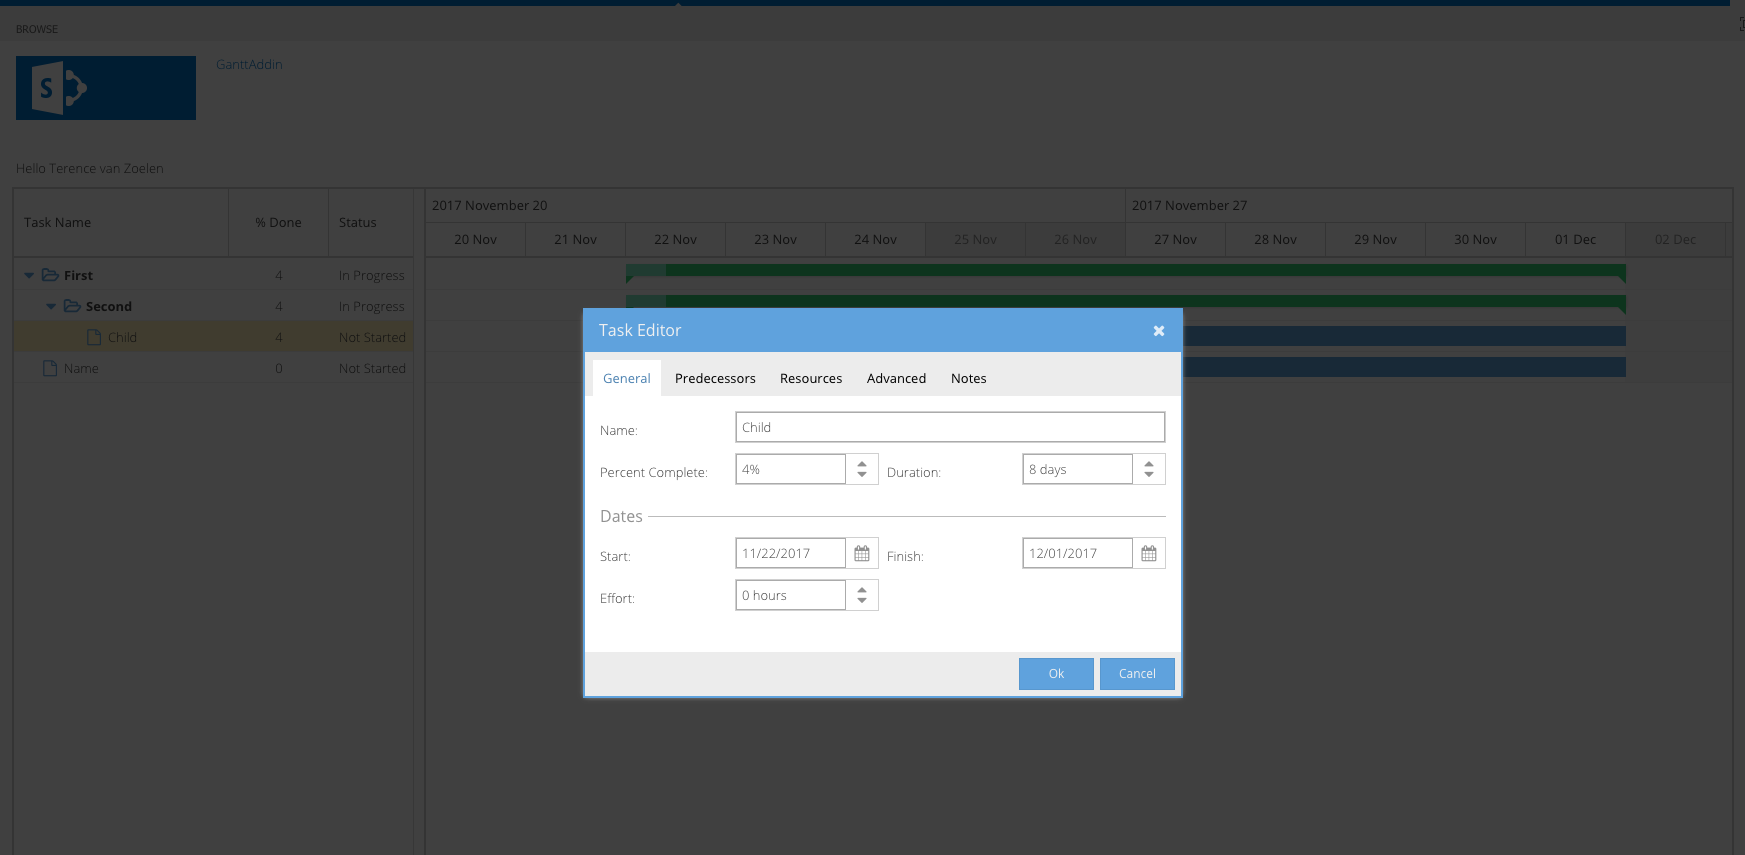Go to the Advanced tab
The width and height of the screenshot is (1745, 855).
(896, 378)
